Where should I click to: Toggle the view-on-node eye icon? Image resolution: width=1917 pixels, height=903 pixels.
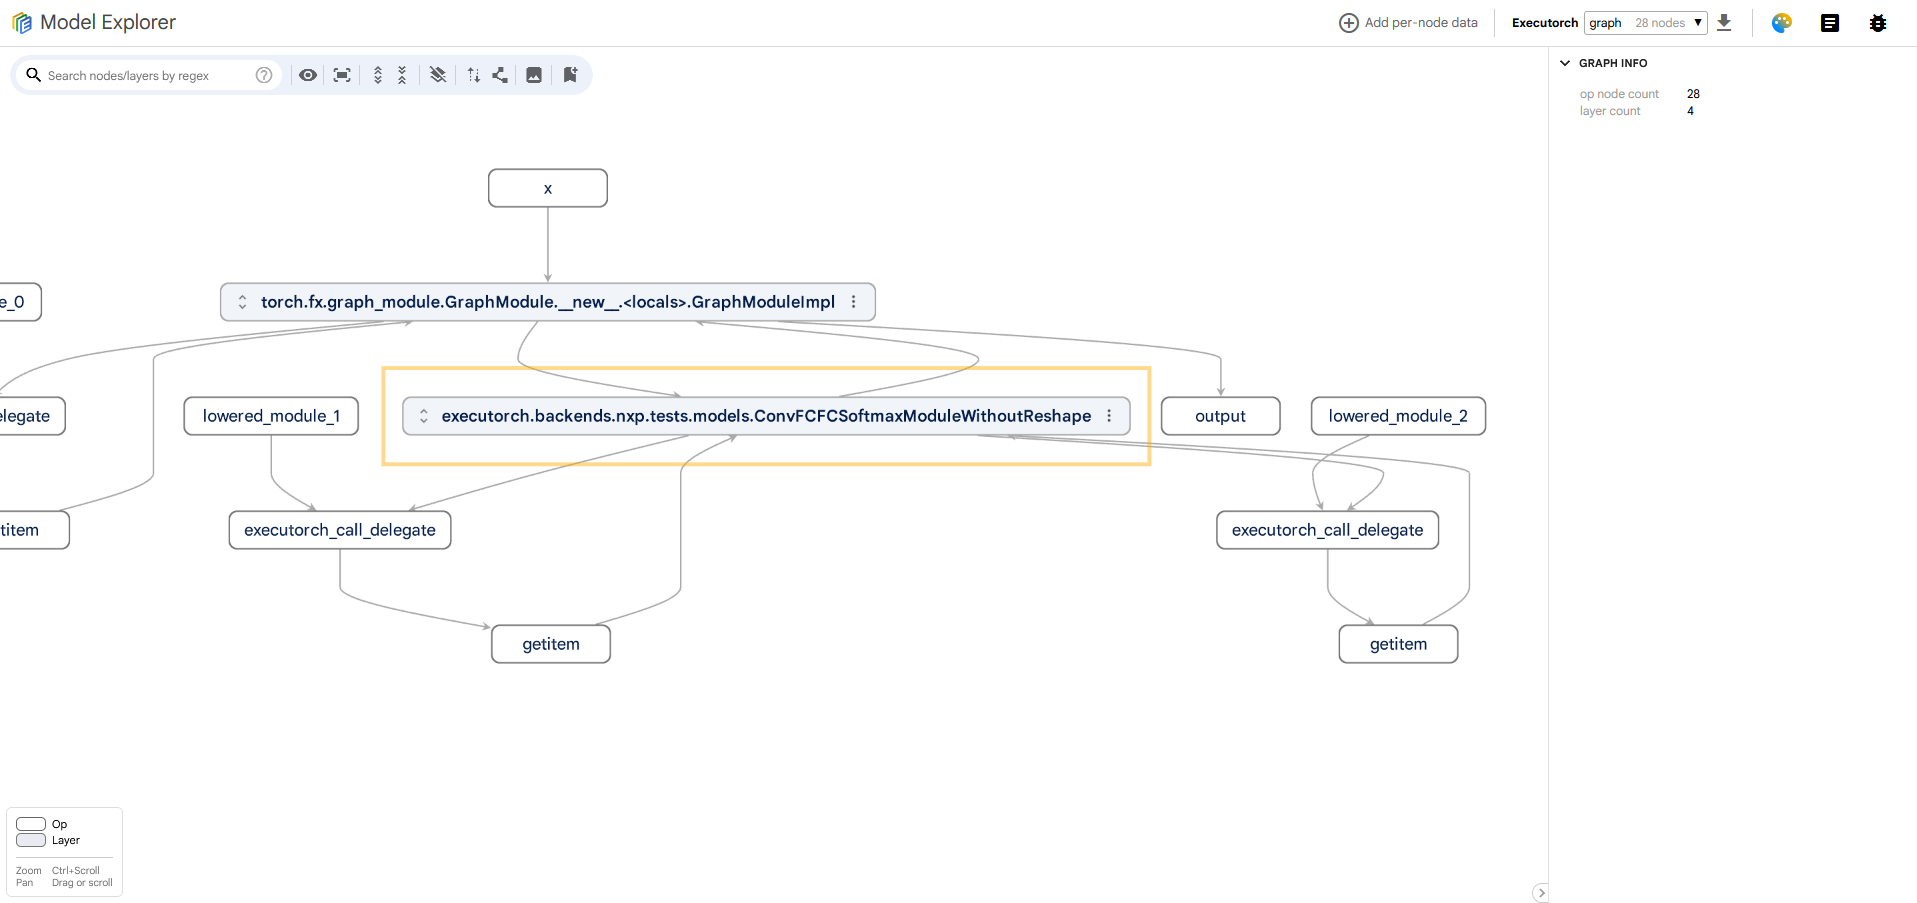coord(308,75)
